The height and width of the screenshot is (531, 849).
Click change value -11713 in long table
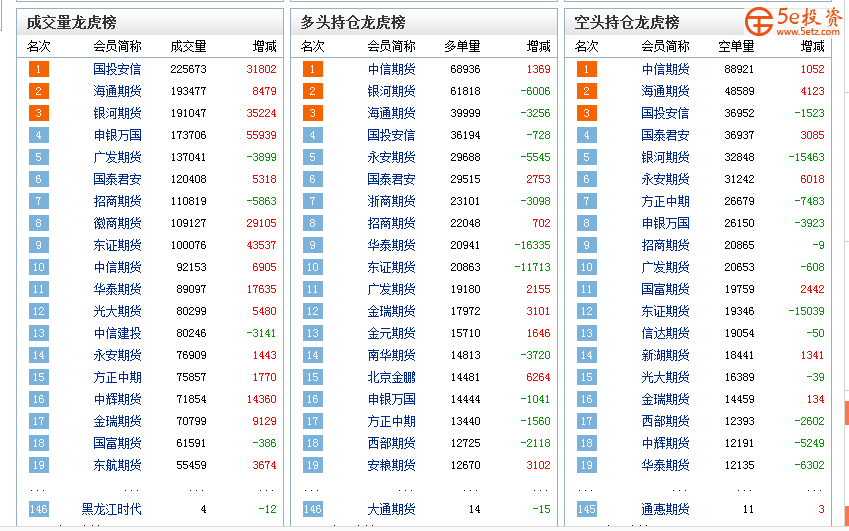click(532, 267)
